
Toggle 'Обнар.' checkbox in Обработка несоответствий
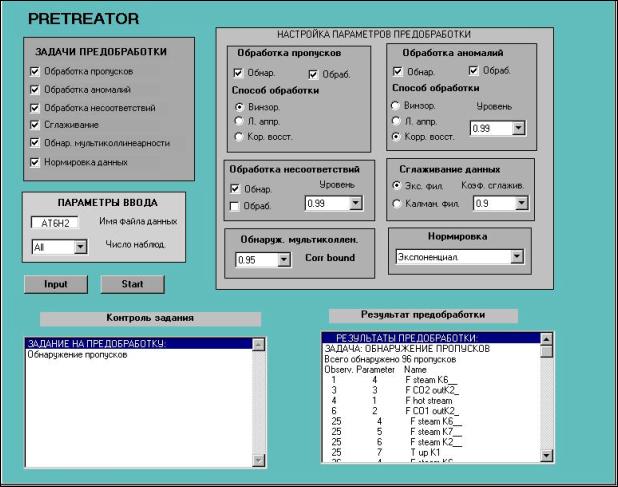235,189
